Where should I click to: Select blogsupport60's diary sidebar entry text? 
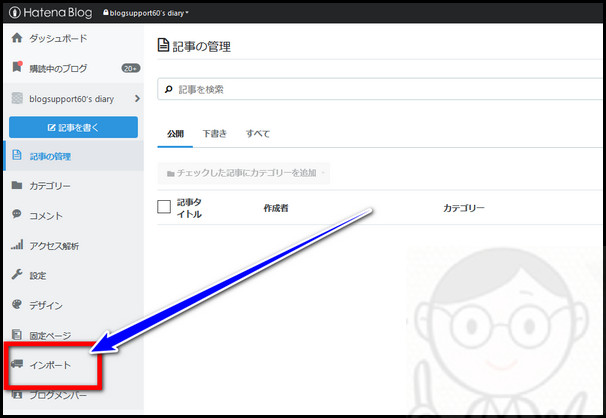point(71,99)
